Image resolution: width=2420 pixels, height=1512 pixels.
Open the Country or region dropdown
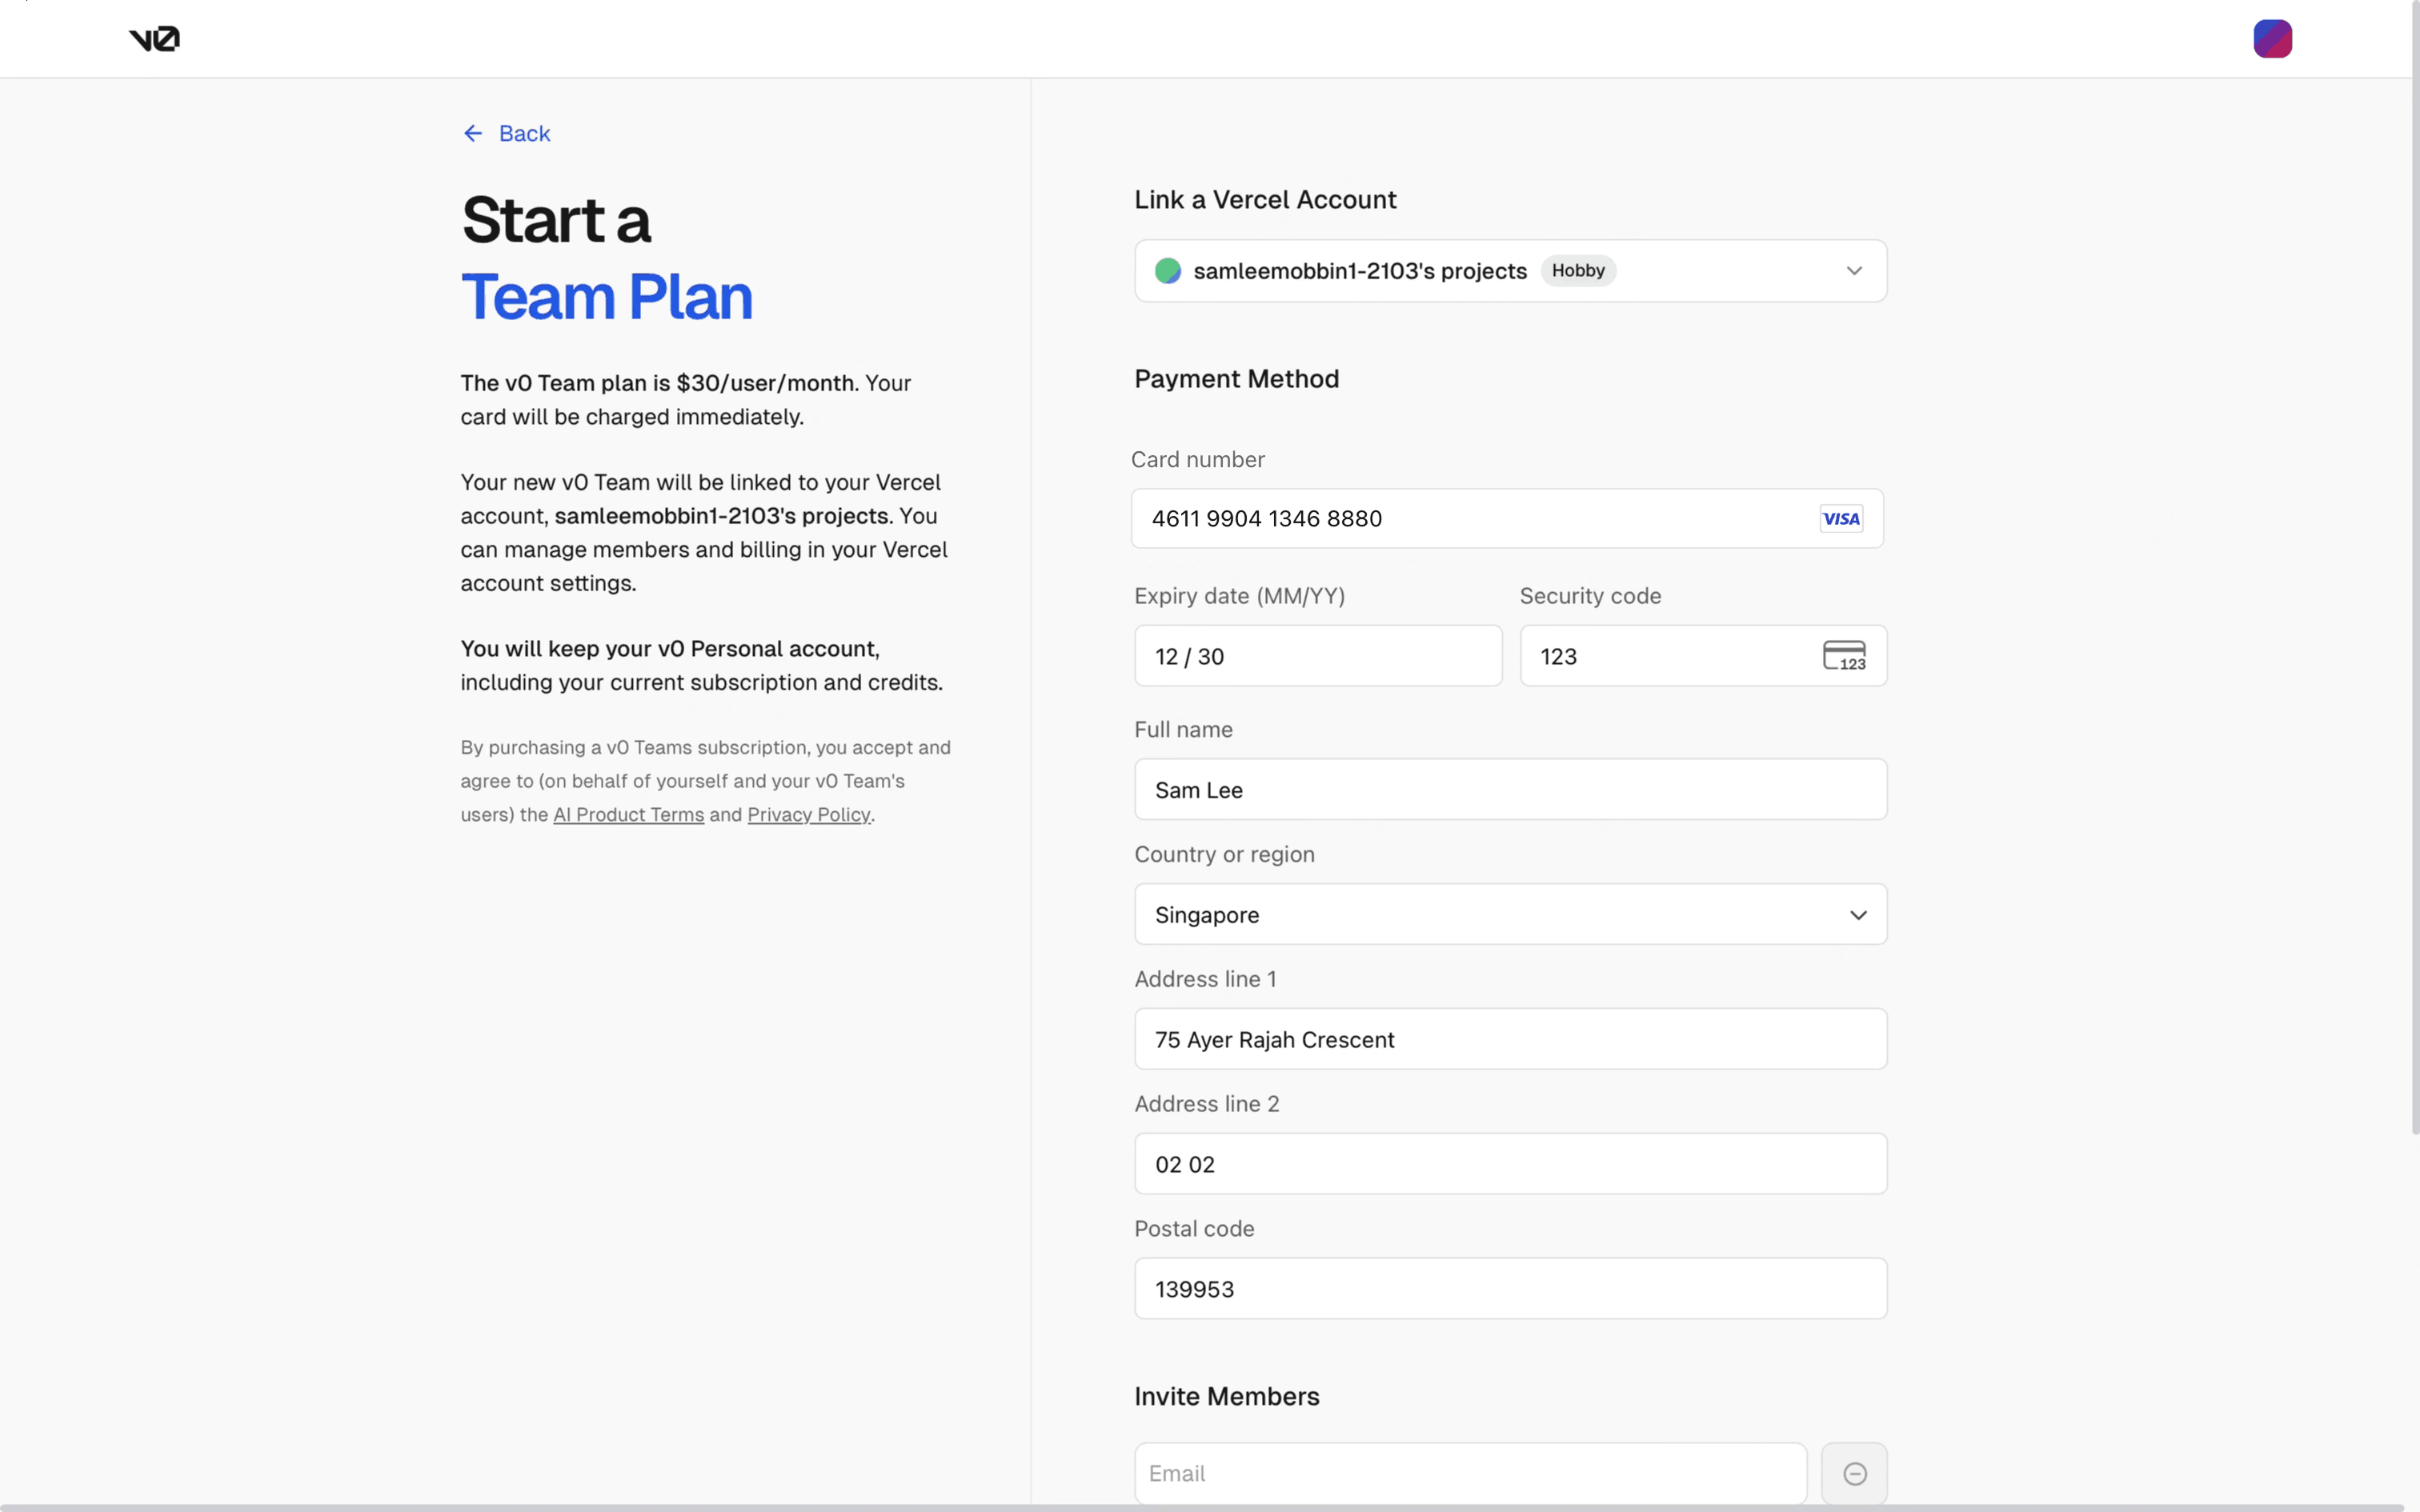[x=1509, y=914]
